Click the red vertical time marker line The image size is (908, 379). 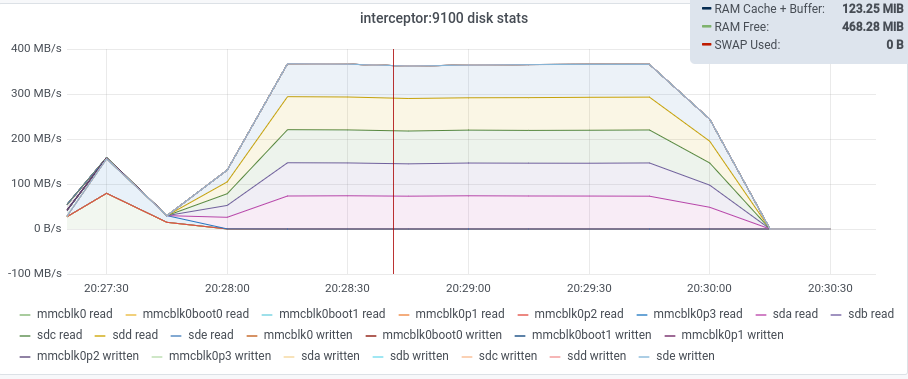coord(393,161)
